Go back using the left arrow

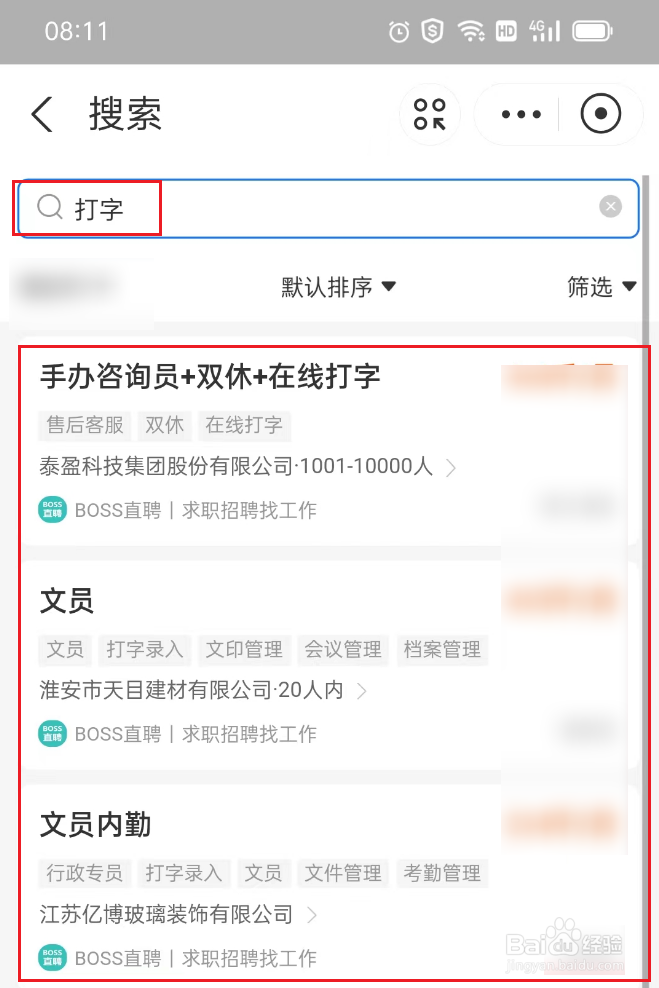coord(42,114)
